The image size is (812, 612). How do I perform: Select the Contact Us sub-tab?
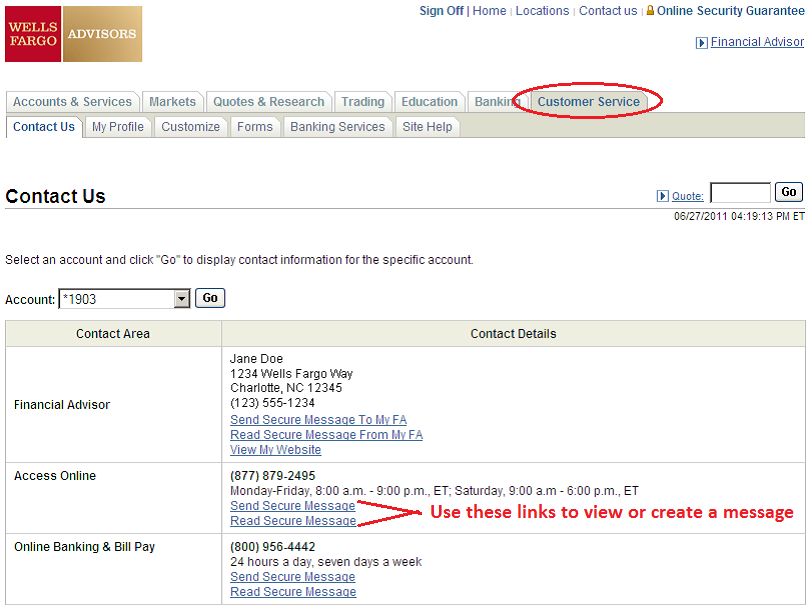click(x=44, y=127)
